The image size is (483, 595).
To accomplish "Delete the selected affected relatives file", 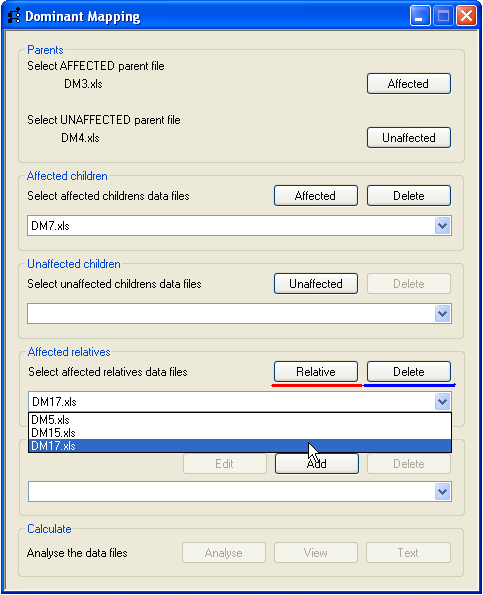I will coord(409,371).
